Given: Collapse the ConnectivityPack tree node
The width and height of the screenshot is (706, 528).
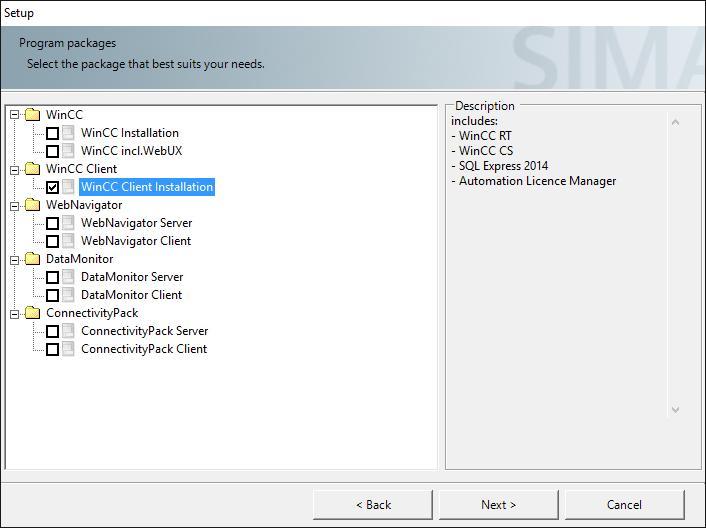Looking at the screenshot, I should tap(14, 314).
